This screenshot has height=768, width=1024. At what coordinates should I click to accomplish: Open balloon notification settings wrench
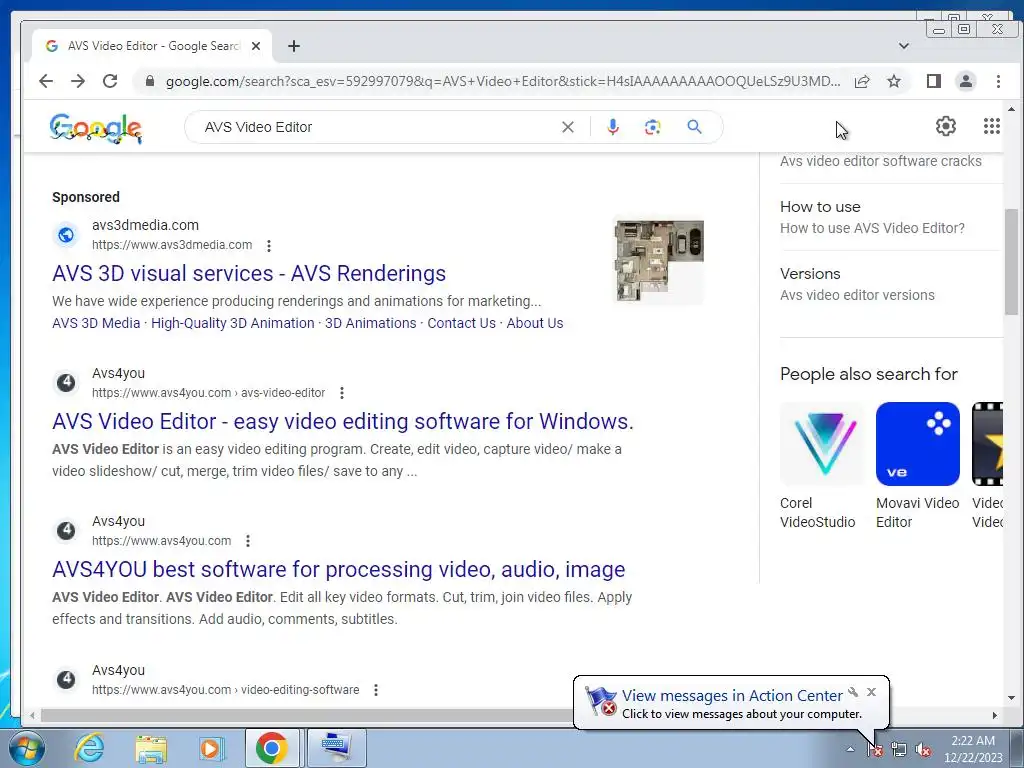click(853, 692)
